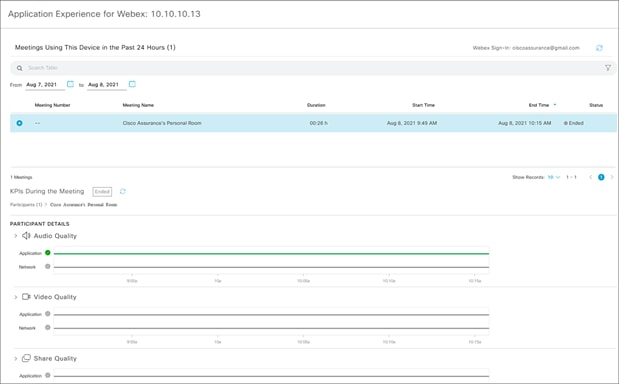The height and width of the screenshot is (384, 619).
Task: Click meeting name Cisco Assurance's Personal Room cell
Action: click(162, 123)
